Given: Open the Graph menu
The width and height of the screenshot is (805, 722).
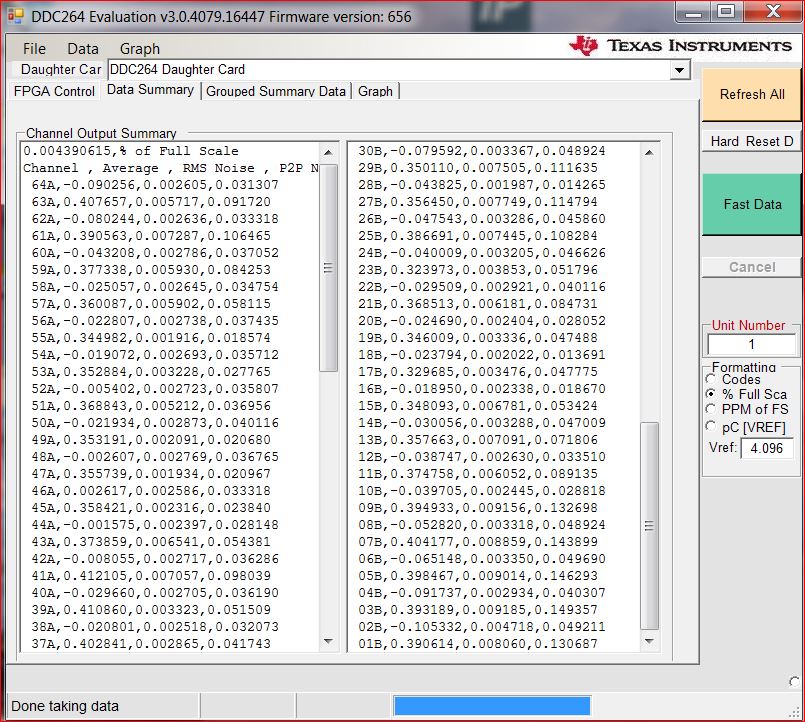Looking at the screenshot, I should 140,49.
